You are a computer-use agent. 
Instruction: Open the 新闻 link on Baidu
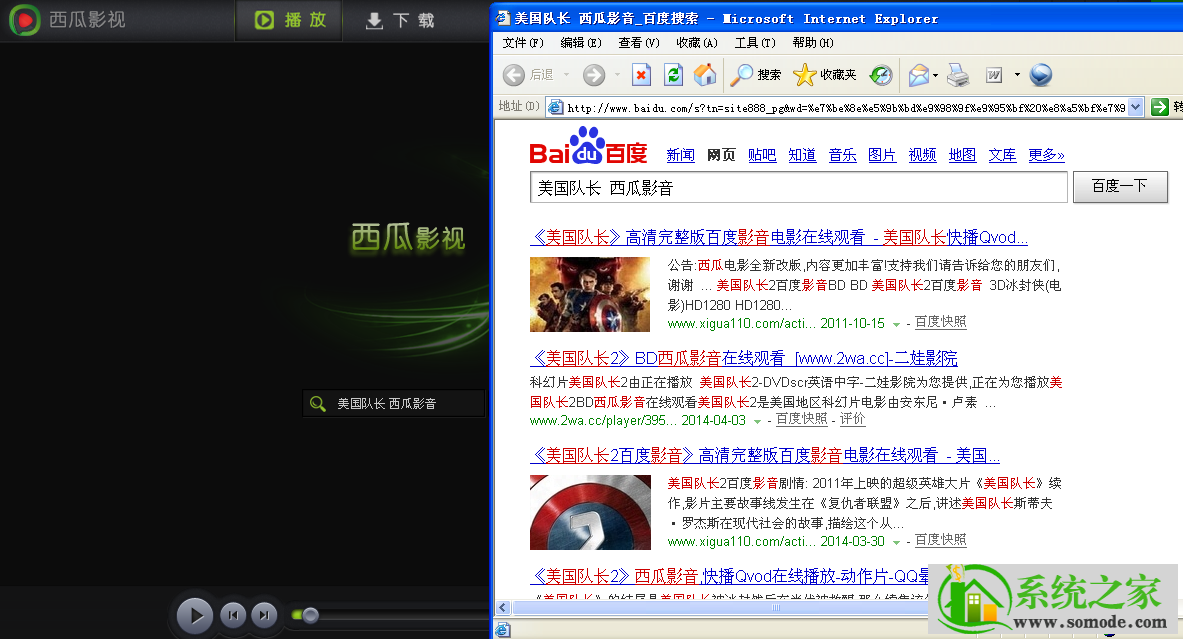(681, 155)
